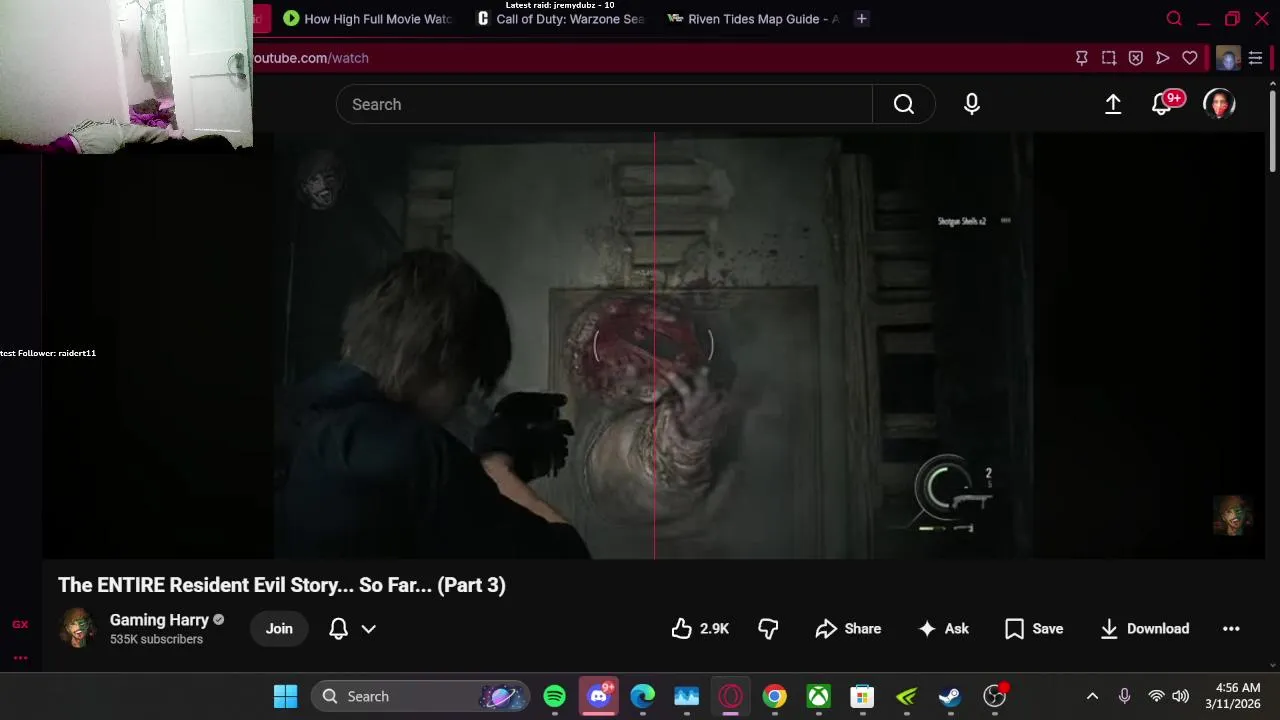Open Opera flow send icon
1280x720 pixels.
click(1163, 58)
